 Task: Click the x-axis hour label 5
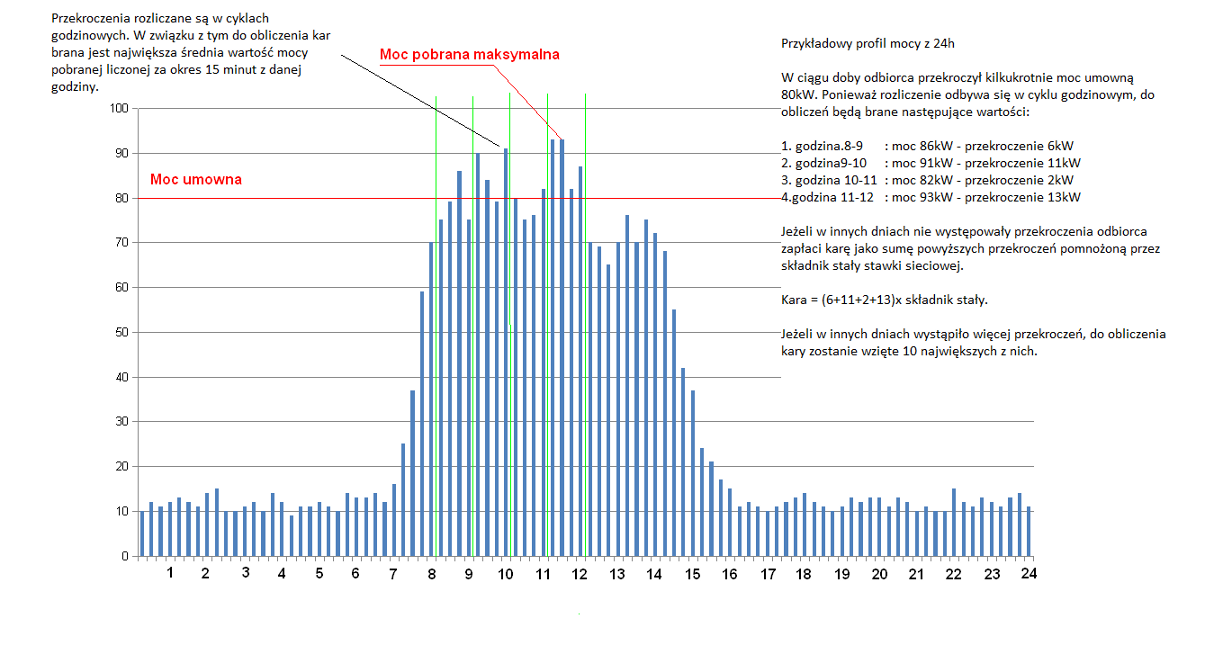(319, 574)
